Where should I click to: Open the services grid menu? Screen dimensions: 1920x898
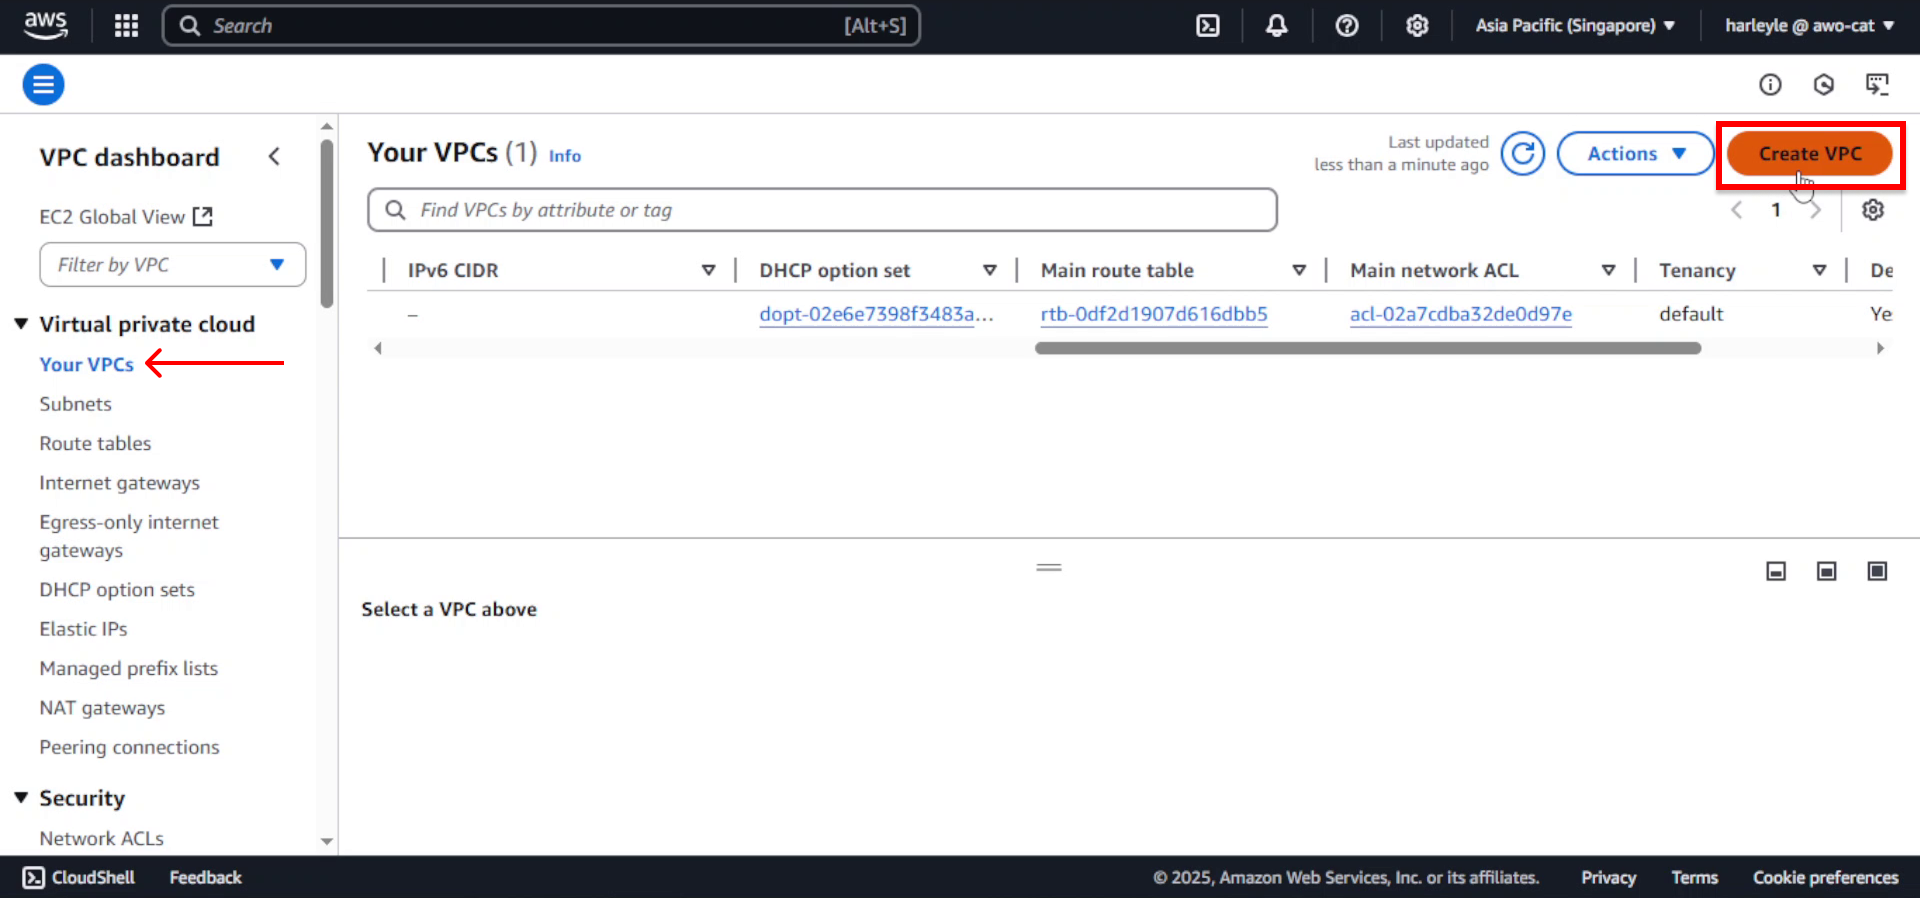[x=126, y=26]
